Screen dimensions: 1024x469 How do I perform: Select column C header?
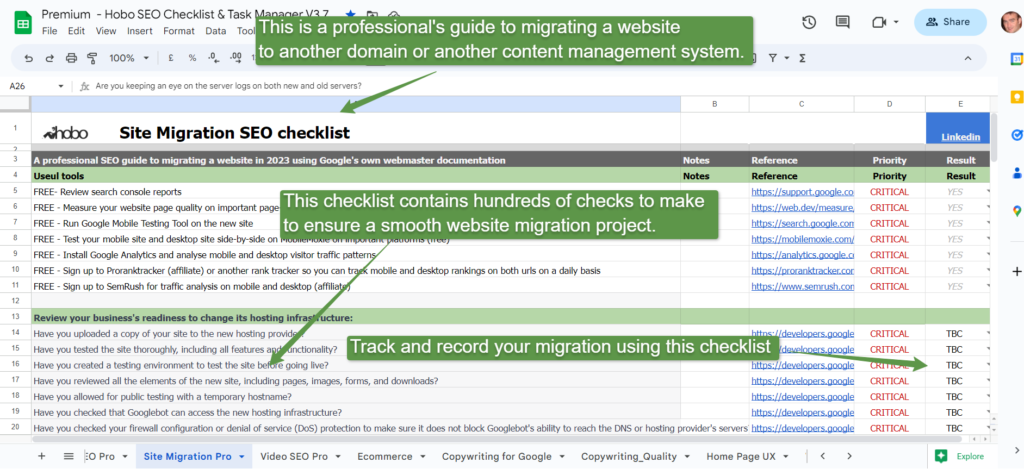(x=801, y=104)
